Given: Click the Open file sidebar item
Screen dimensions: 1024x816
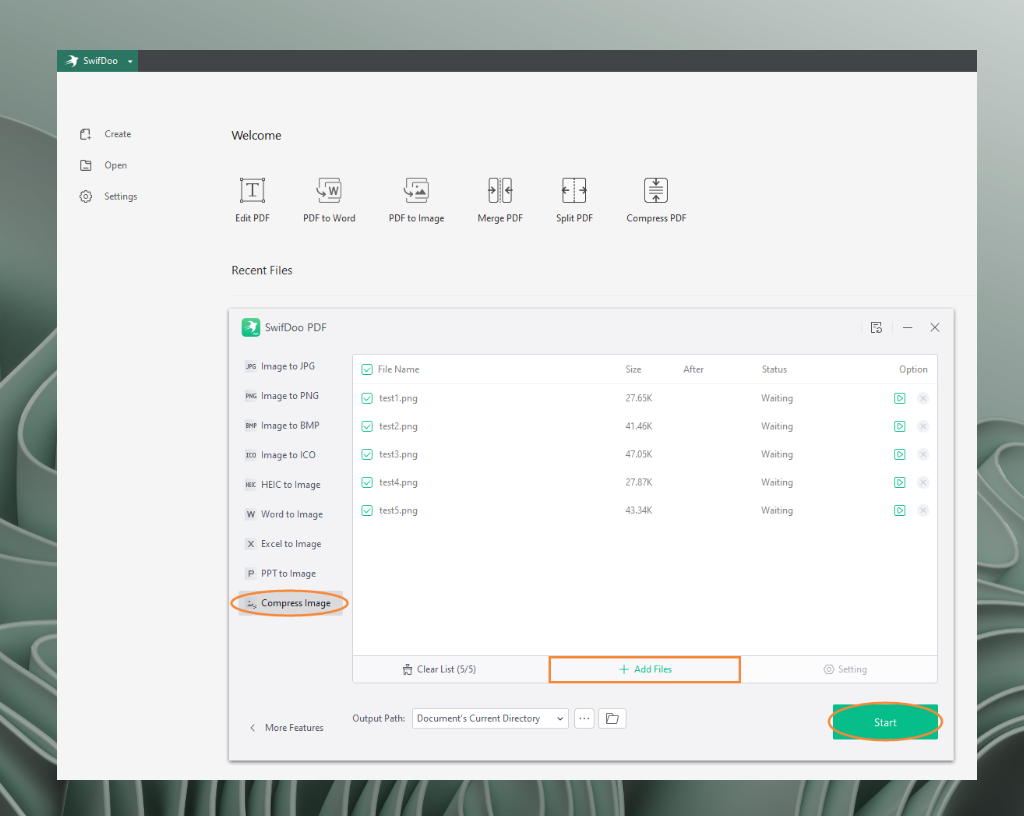Looking at the screenshot, I should (103, 165).
